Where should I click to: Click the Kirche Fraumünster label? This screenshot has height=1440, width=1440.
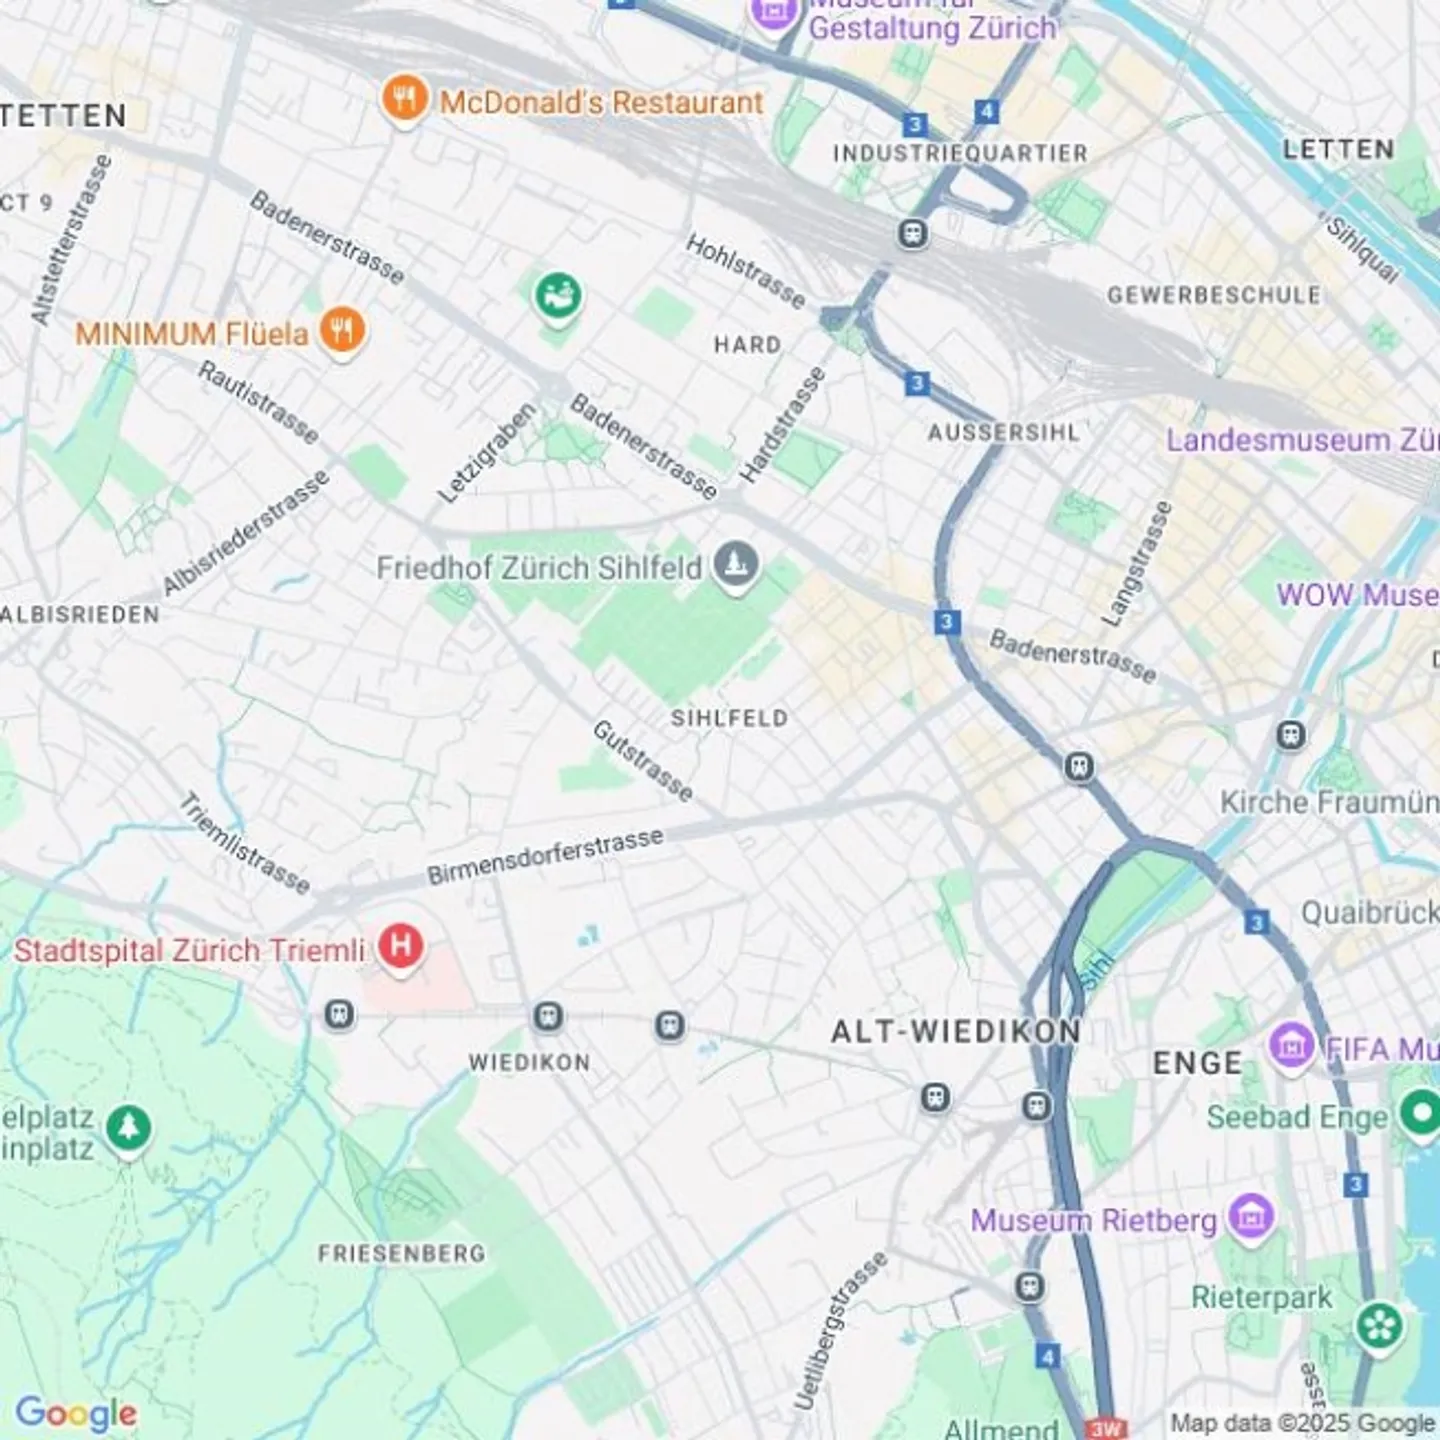pyautogui.click(x=1329, y=802)
